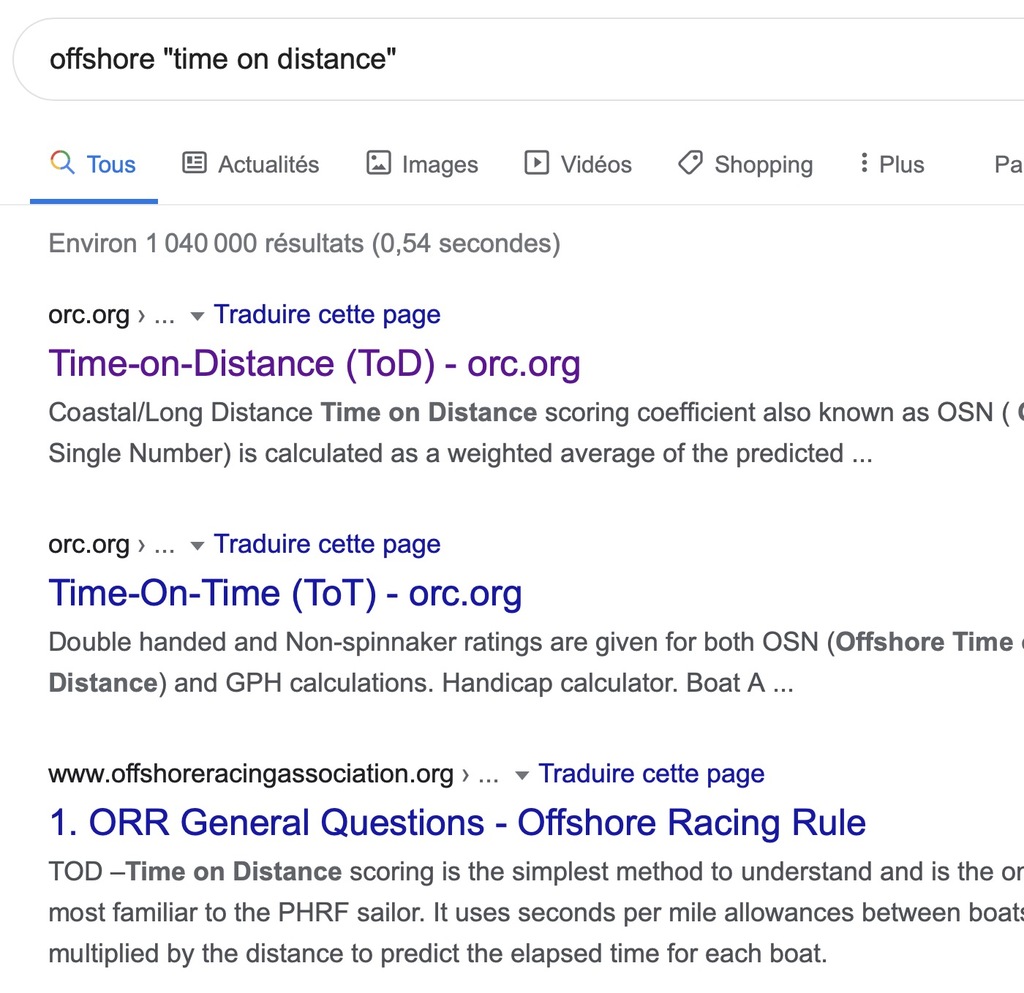Open the Tous results tab
This screenshot has width=1024, height=993.
coord(94,165)
